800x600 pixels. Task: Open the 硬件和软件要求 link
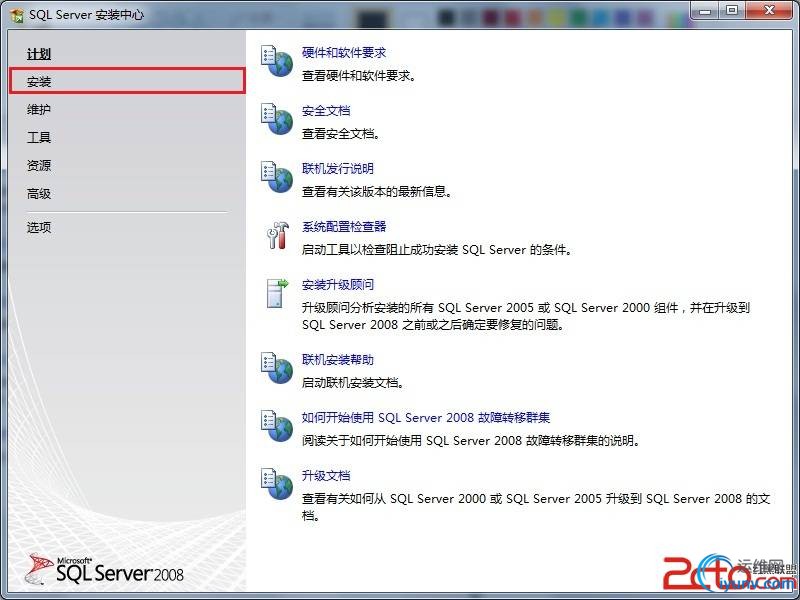click(x=344, y=53)
